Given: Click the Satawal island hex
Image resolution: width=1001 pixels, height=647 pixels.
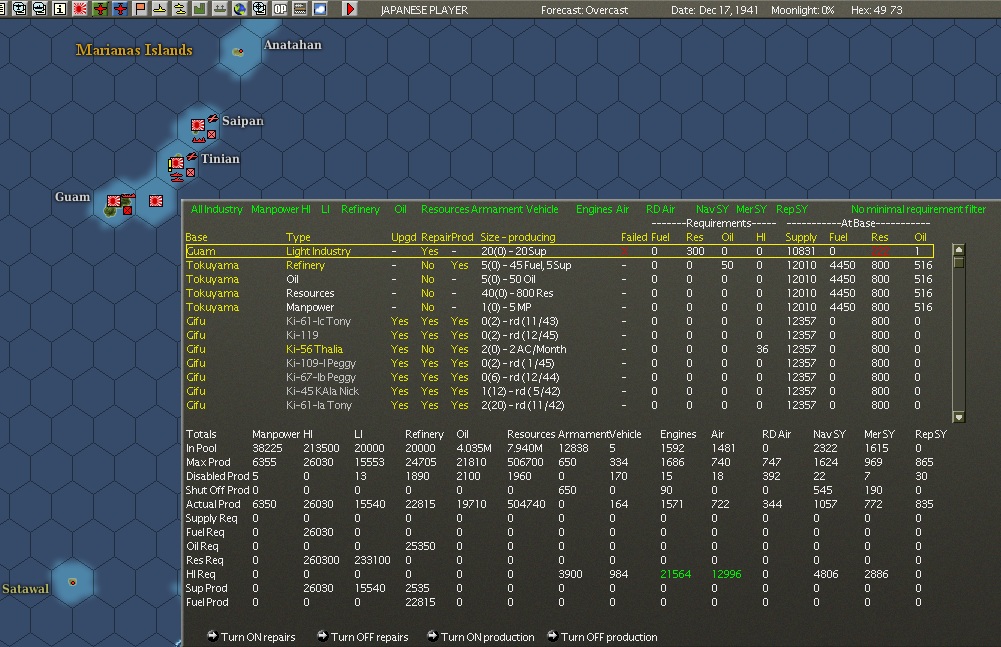Looking at the screenshot, I should click(72, 582).
